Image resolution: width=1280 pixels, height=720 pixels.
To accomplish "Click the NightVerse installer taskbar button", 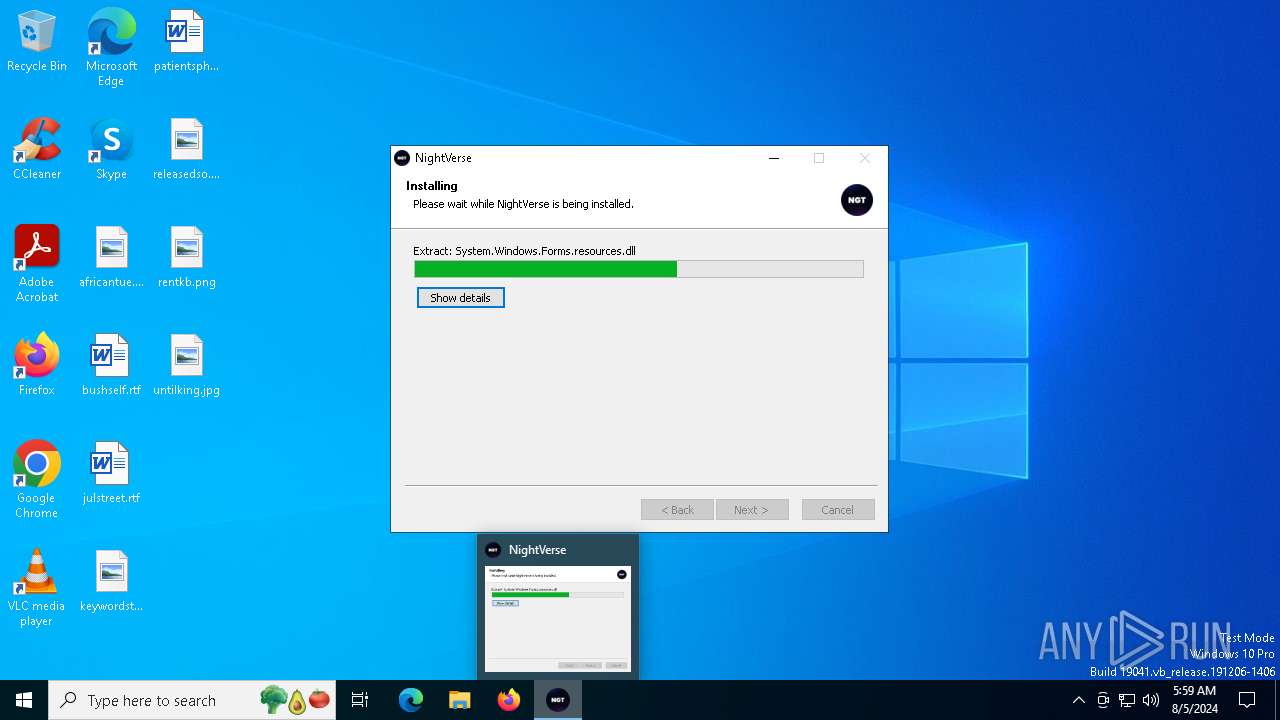I will tap(558, 700).
